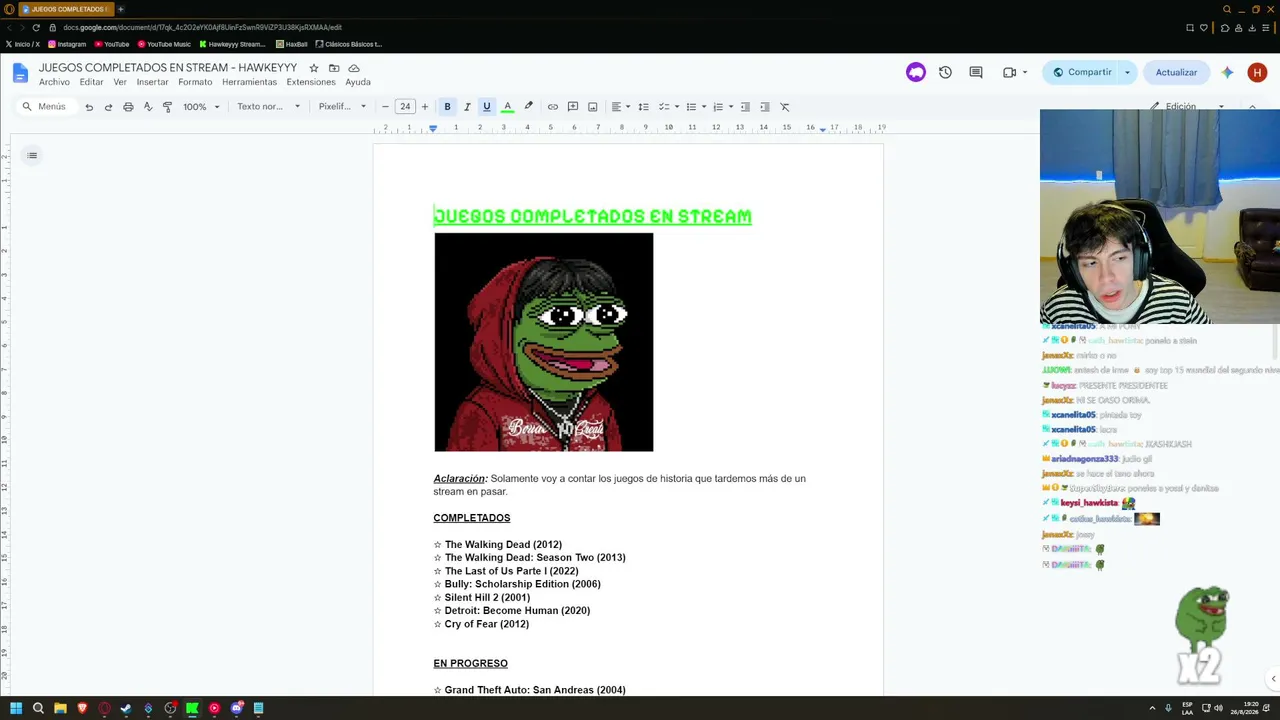Open the HaxBall bookmark
Viewport: 1280px width, 720px height.
pyautogui.click(x=291, y=44)
